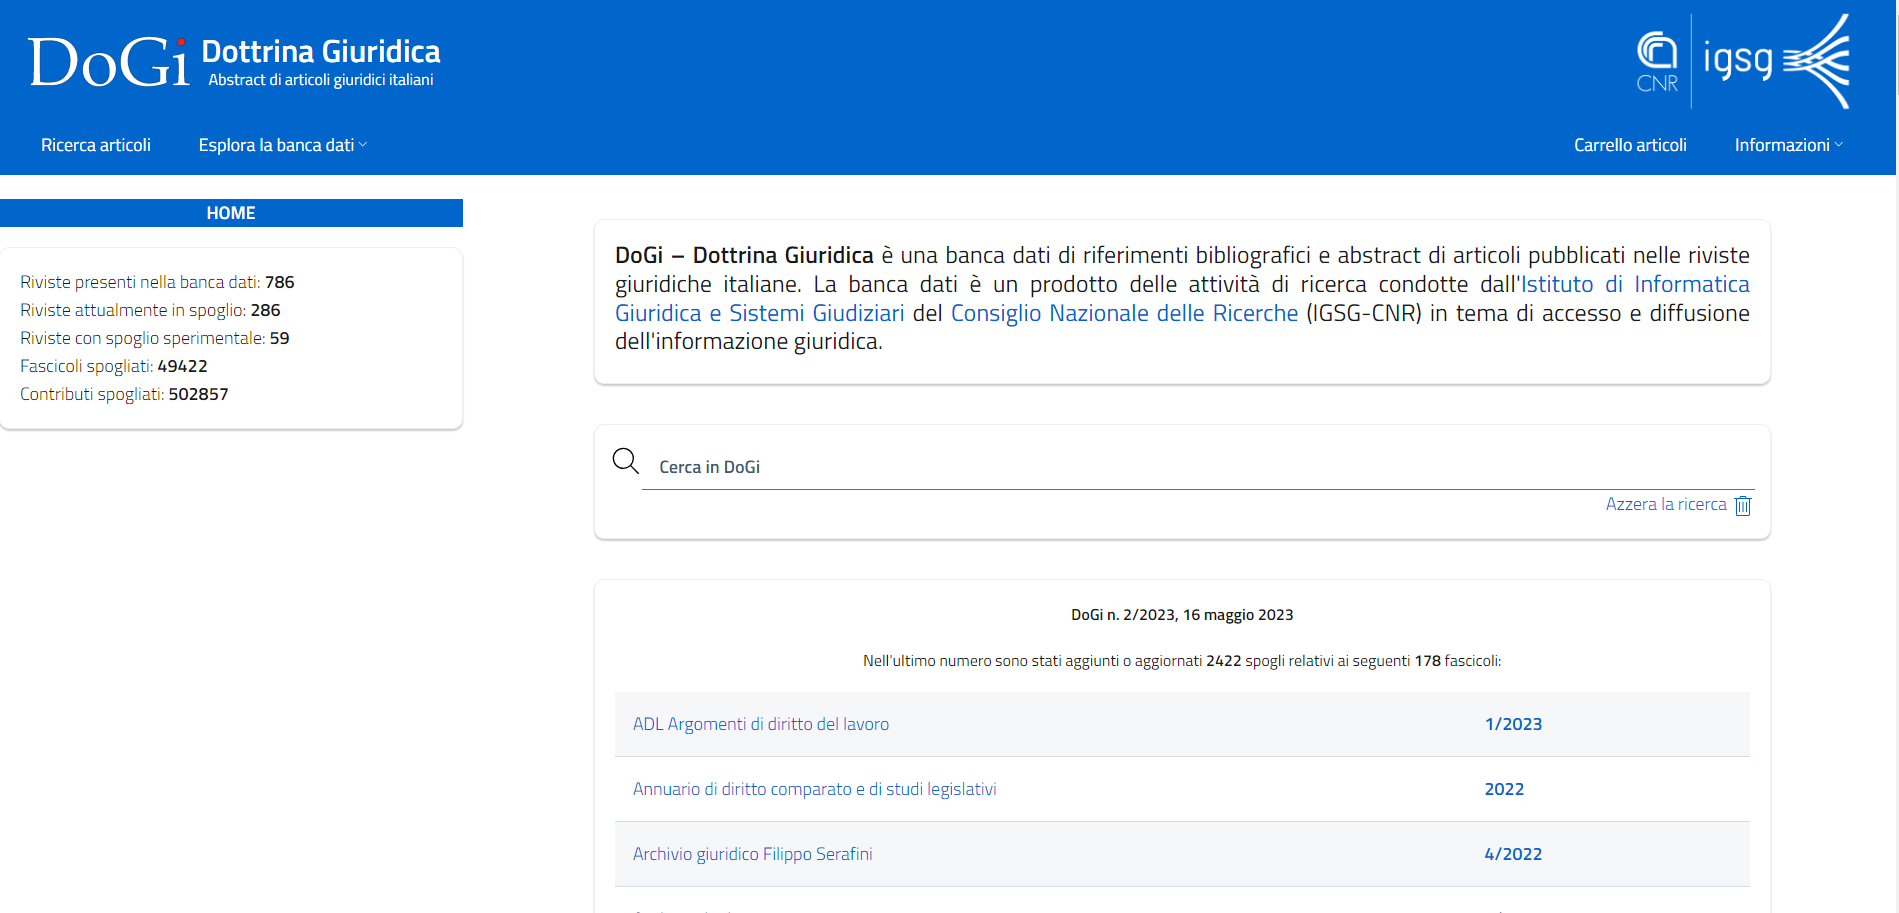
Task: Open Istituto di Informatica Giuridica link
Action: click(1634, 285)
